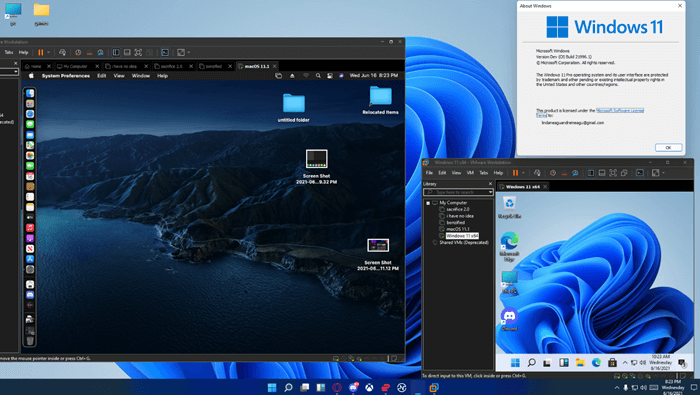Select Shared VMs (Deprecated) in library
The image size is (700, 395).
tap(463, 242)
